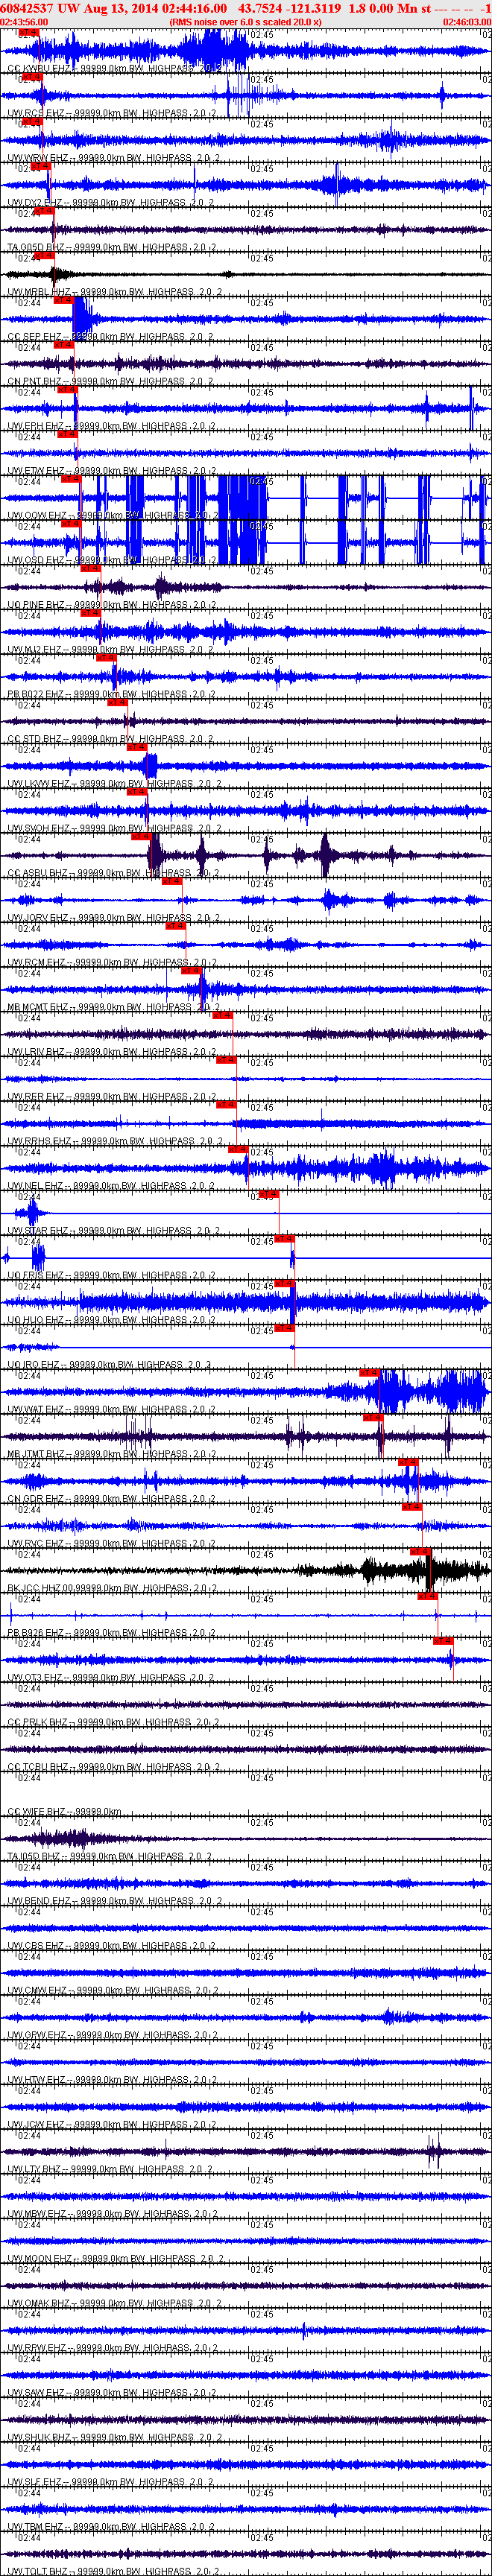This screenshot has width=492, height=2576.
Task: Select the CC.WIFE.BHZ station label
Action: tap(65, 1812)
